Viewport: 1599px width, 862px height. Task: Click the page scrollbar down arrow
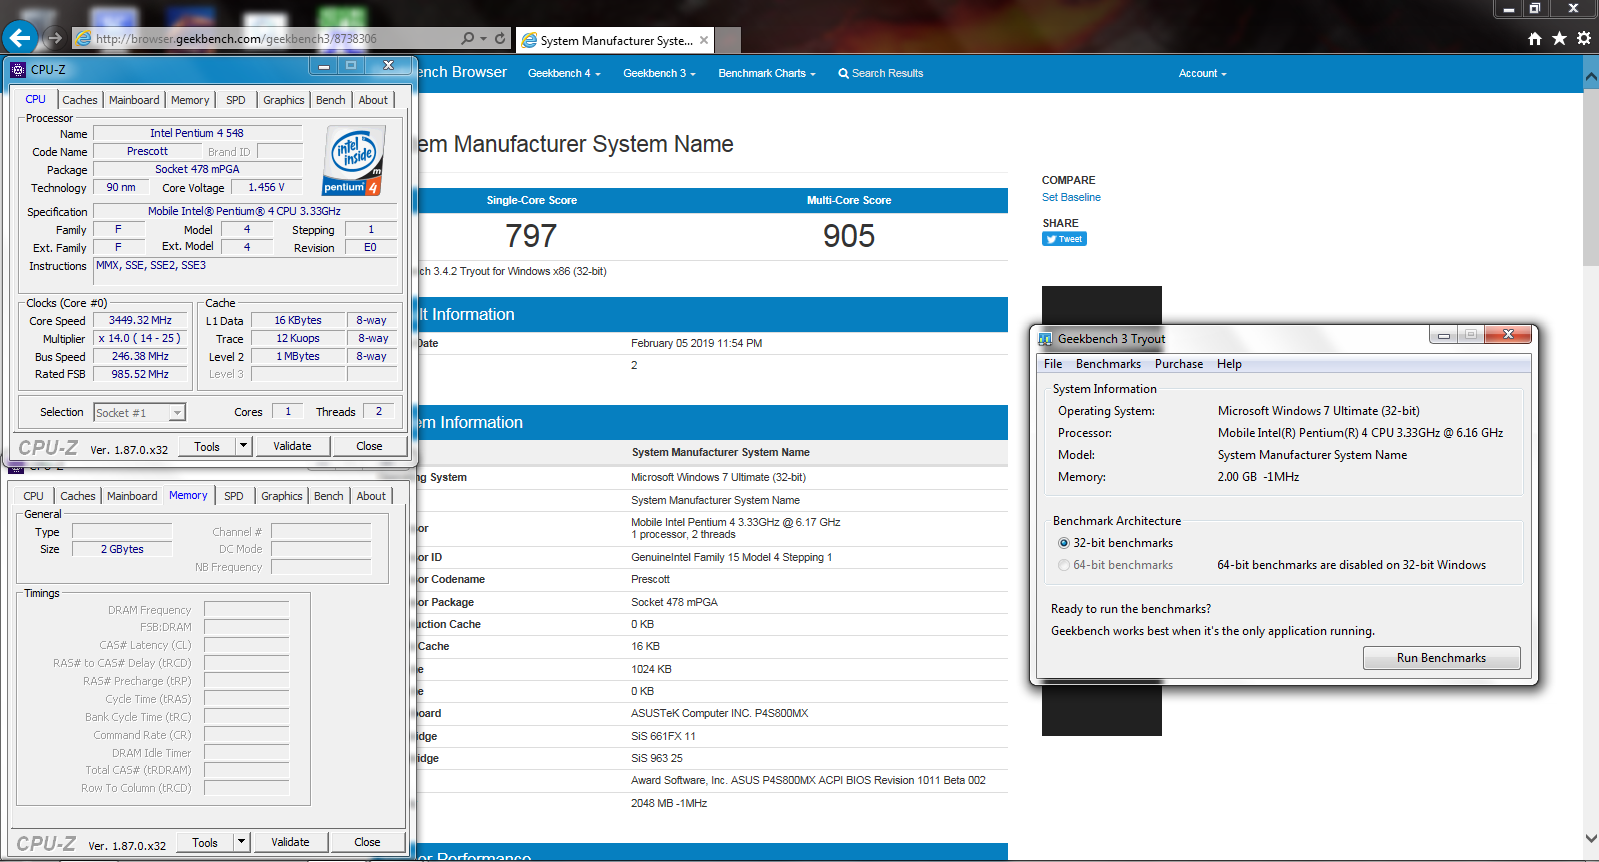point(1591,838)
